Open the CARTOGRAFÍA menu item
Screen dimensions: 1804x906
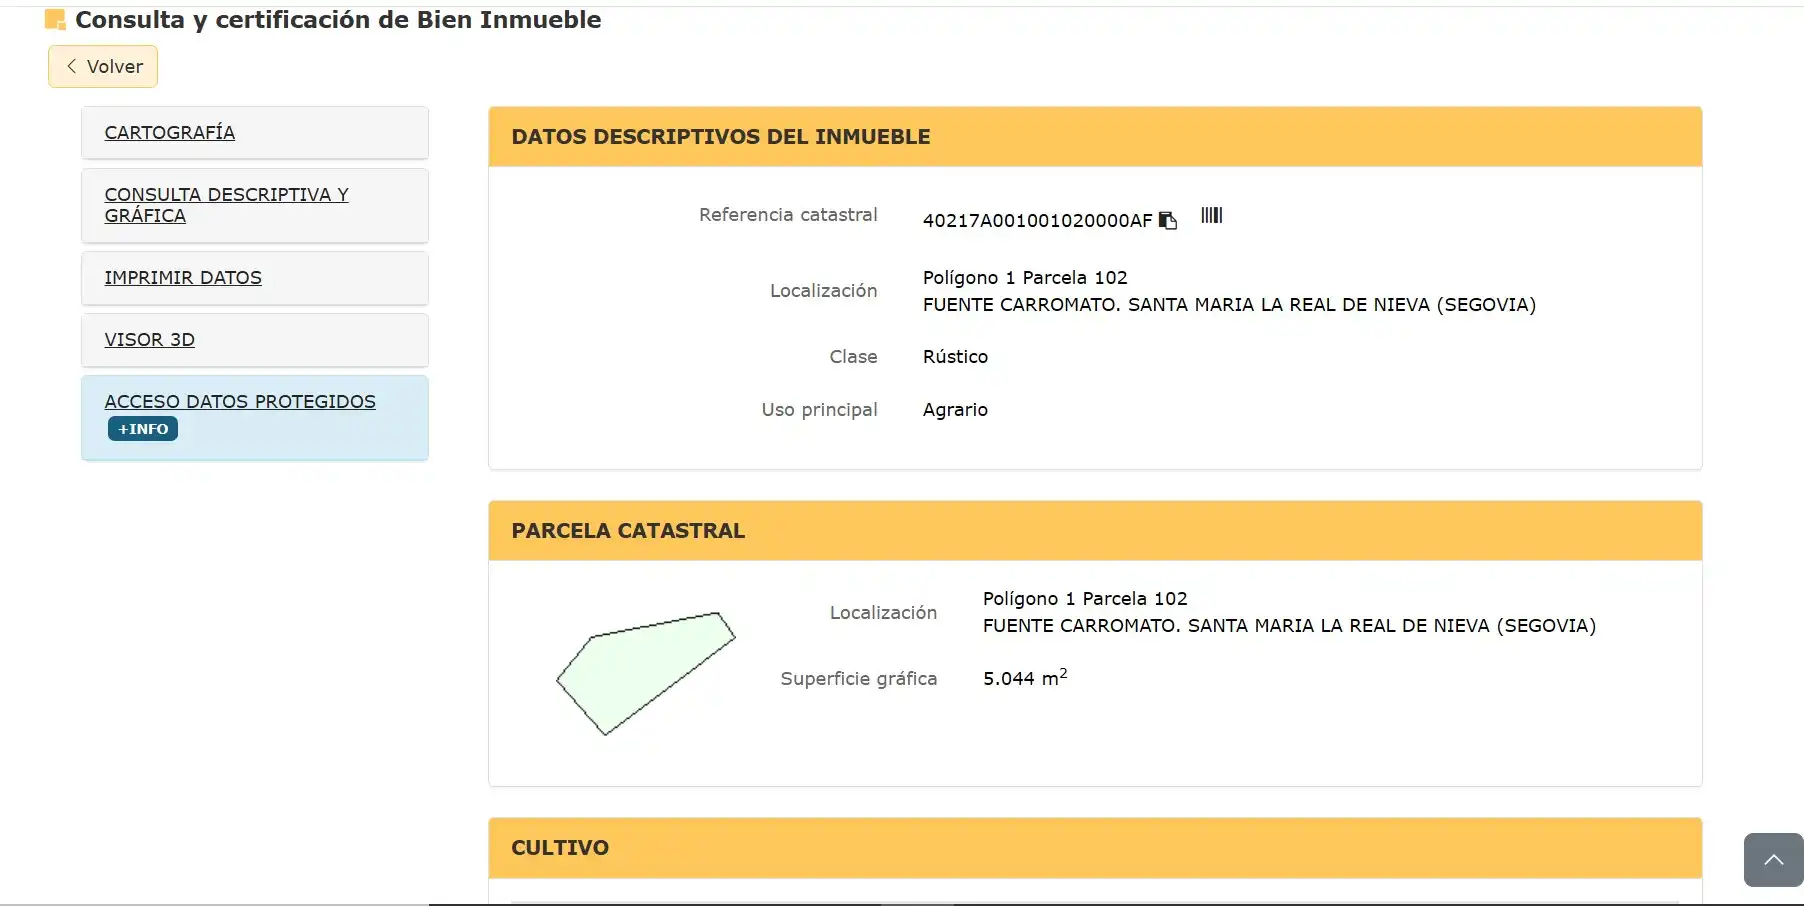coord(169,132)
